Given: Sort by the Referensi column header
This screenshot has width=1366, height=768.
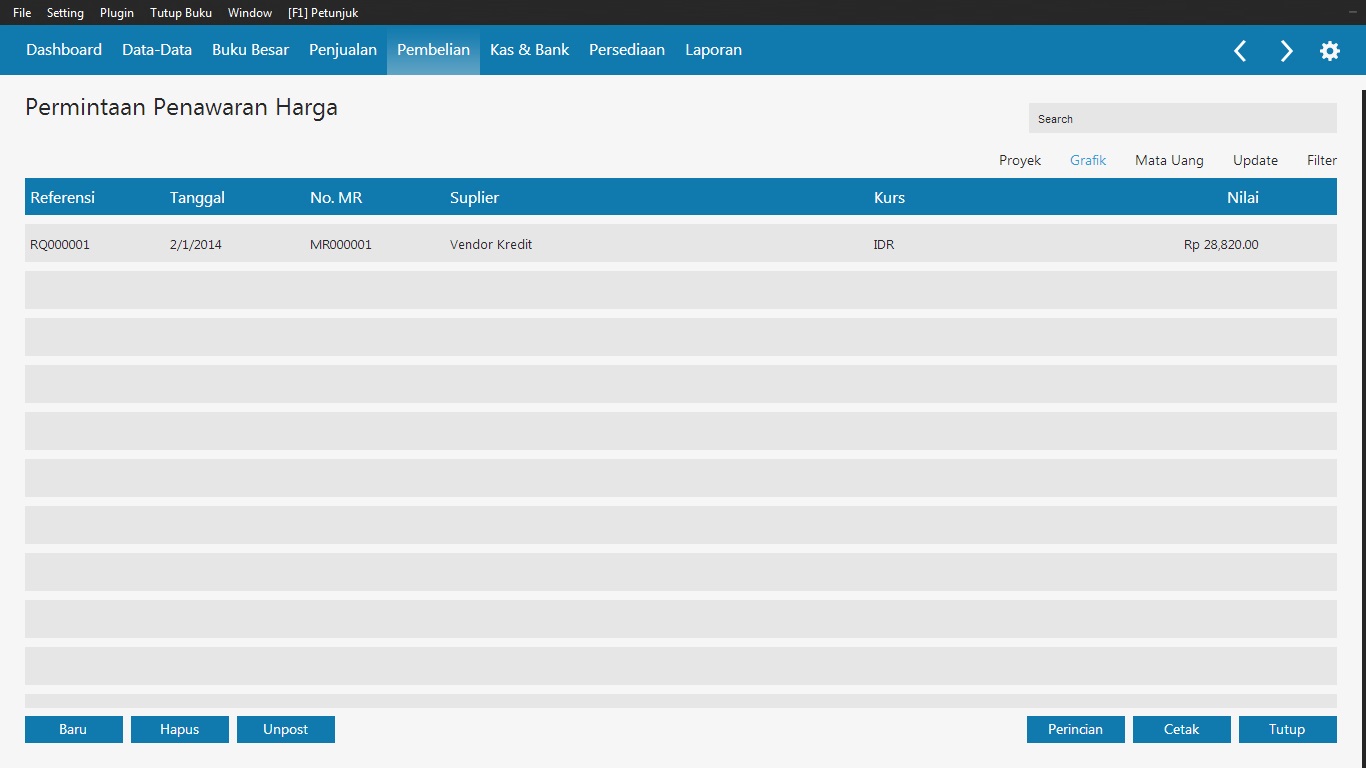Looking at the screenshot, I should click(63, 197).
